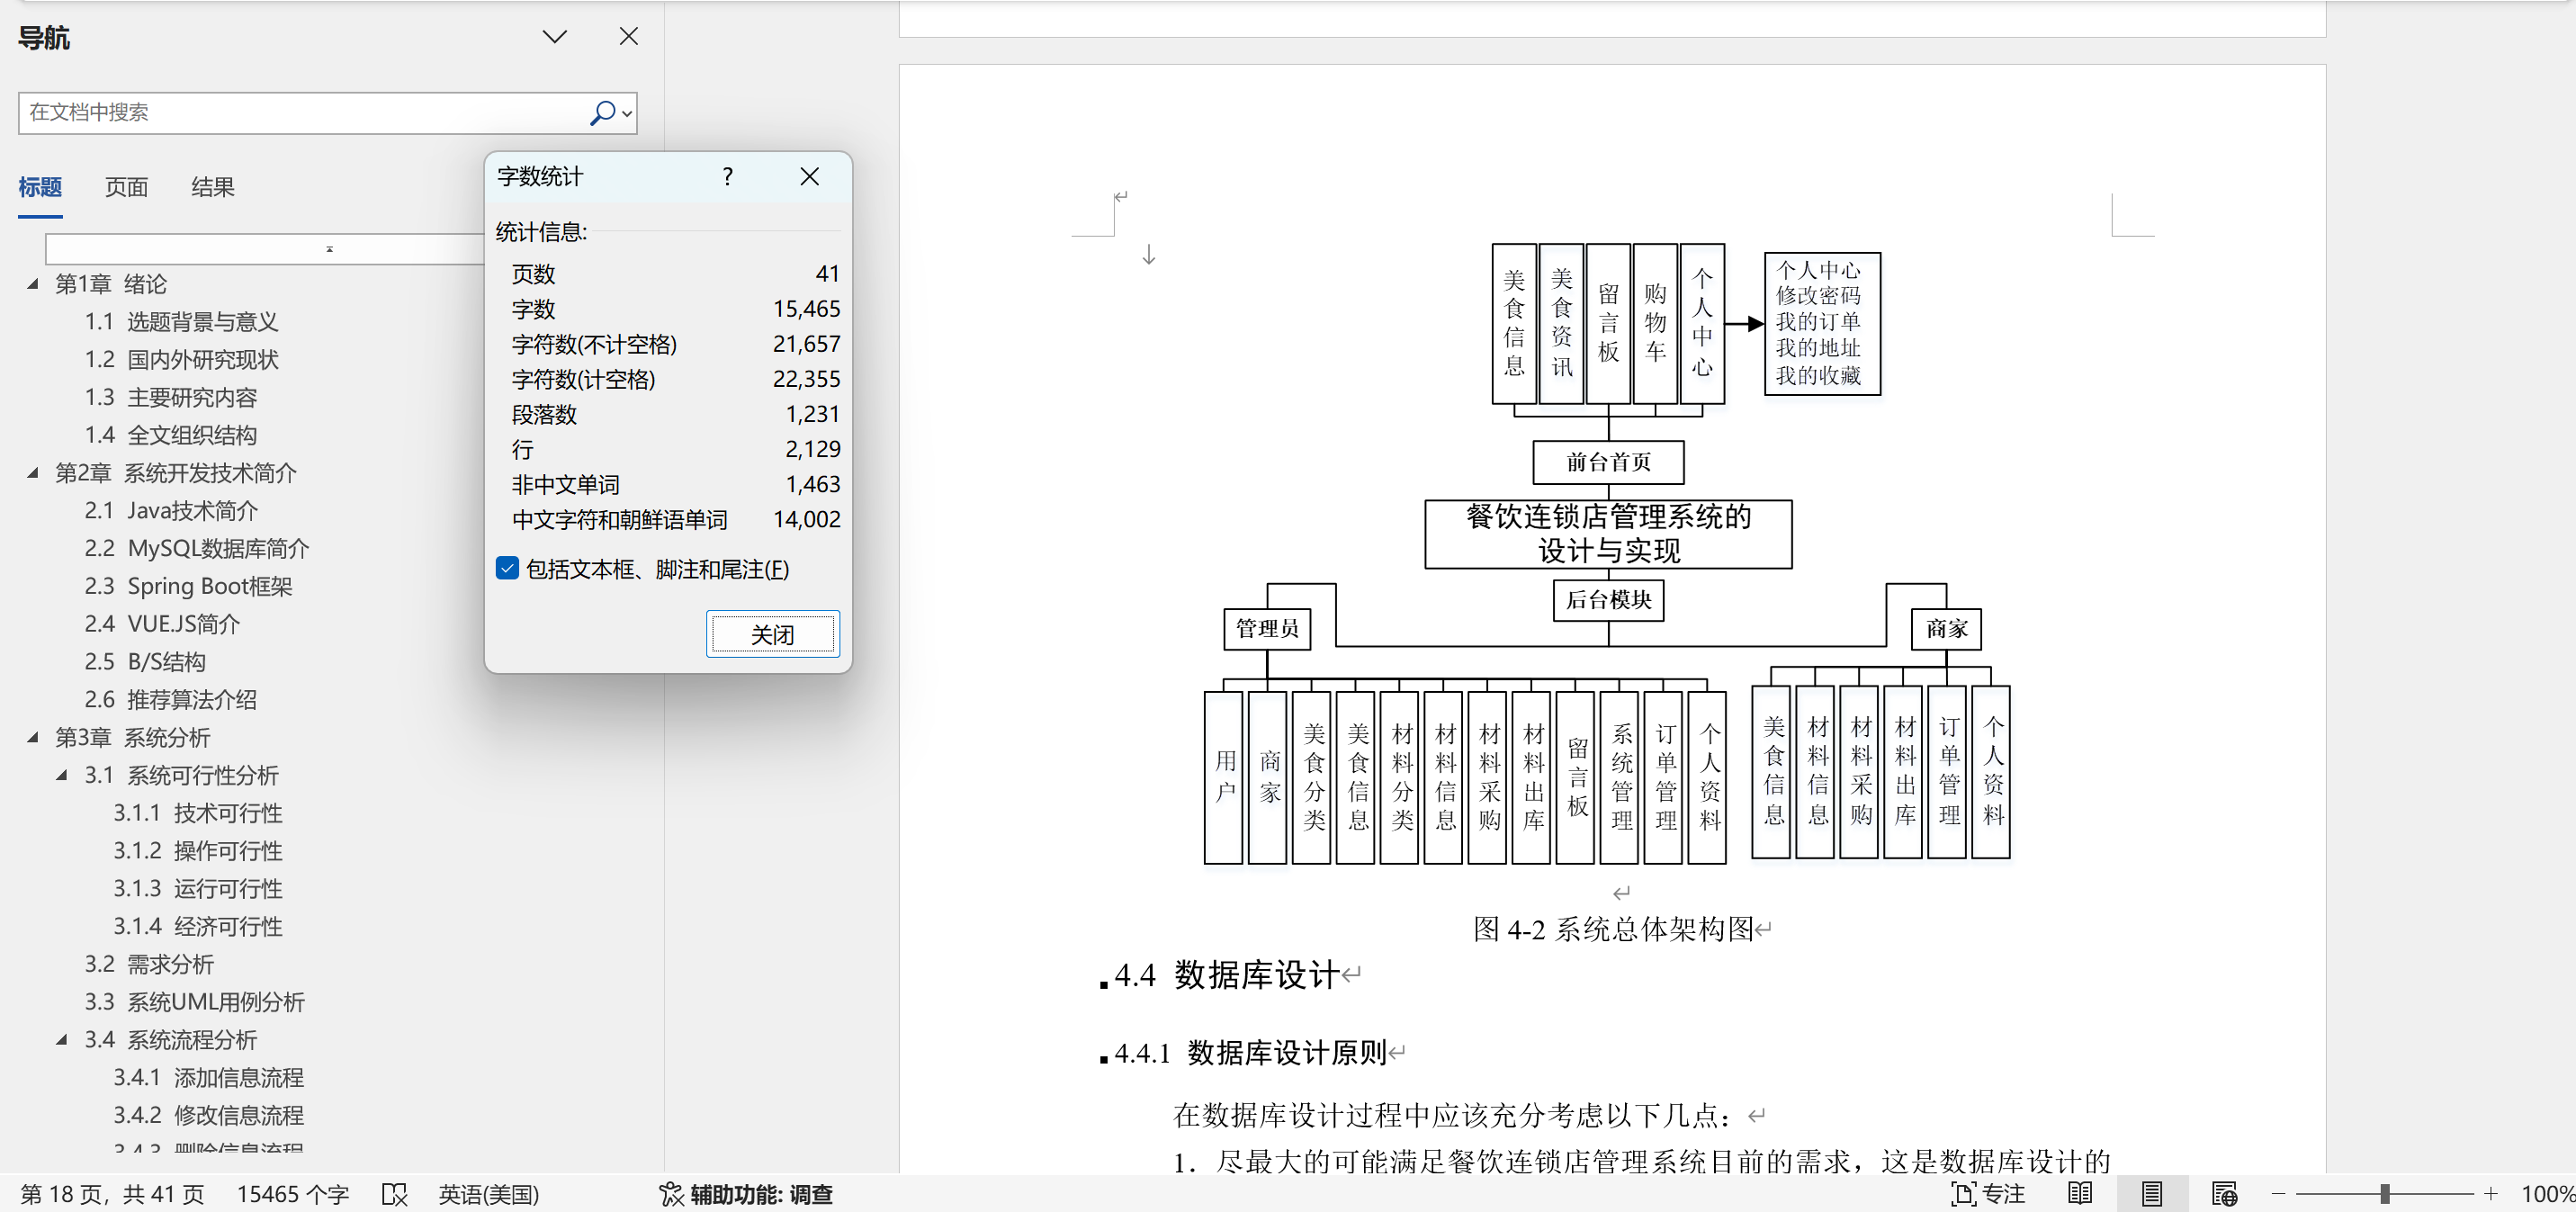The height and width of the screenshot is (1212, 2576).
Task: Jump to heading 3.1.4 经济可行性
Action: pyautogui.click(x=198, y=927)
